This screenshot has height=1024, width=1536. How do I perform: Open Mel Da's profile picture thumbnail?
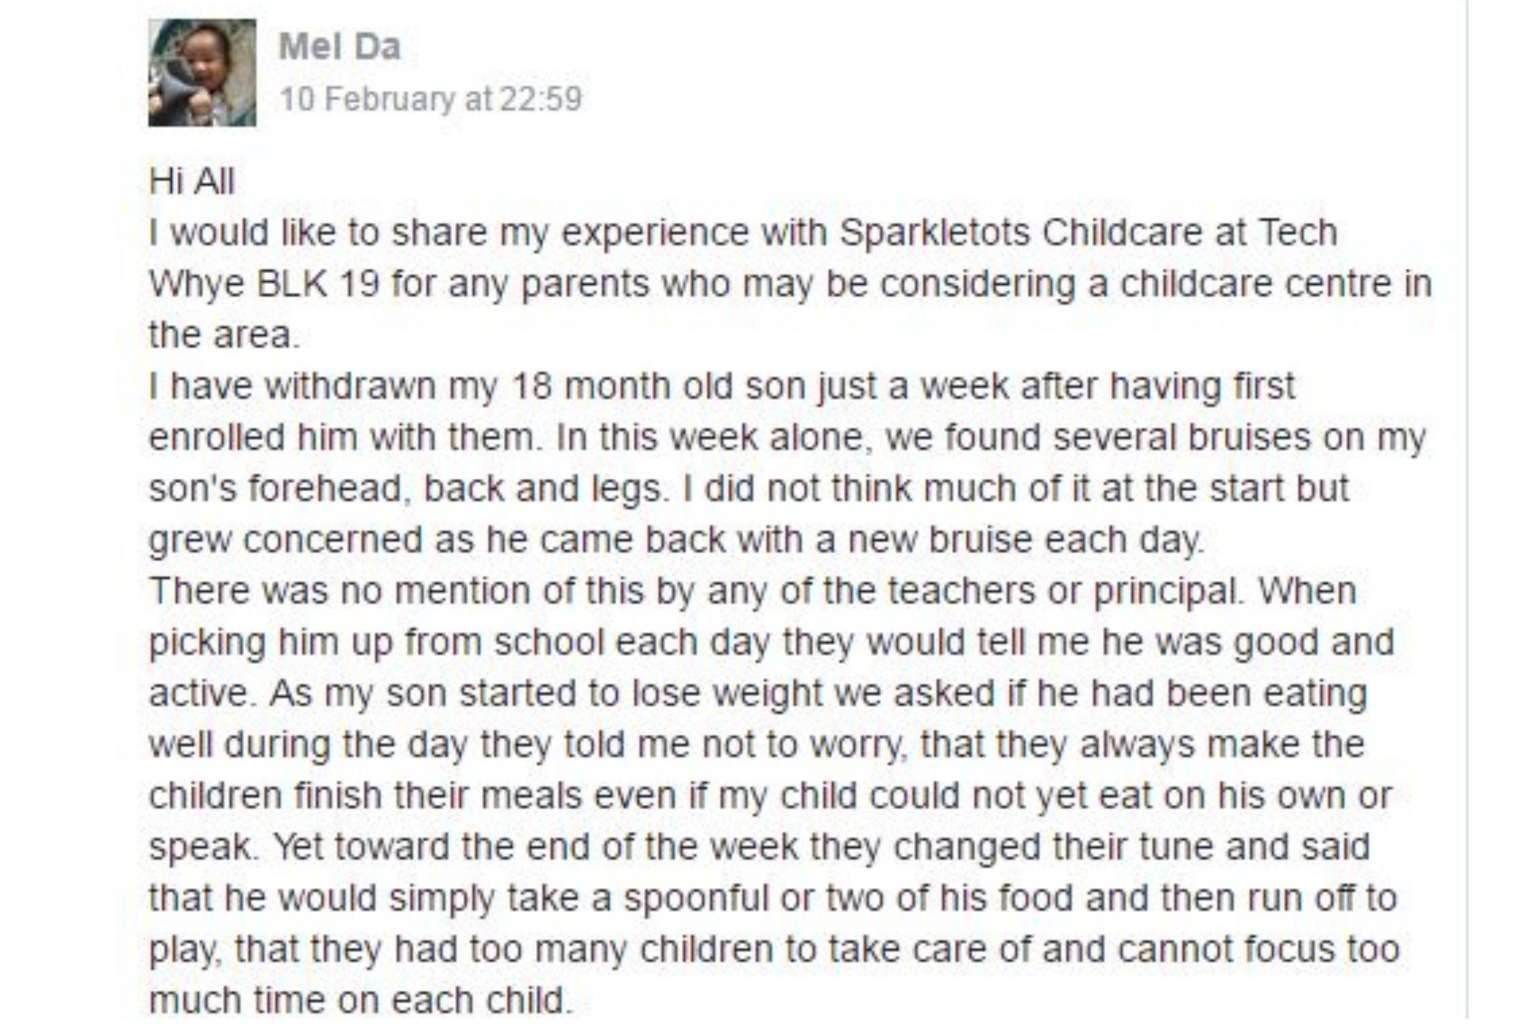coord(202,73)
